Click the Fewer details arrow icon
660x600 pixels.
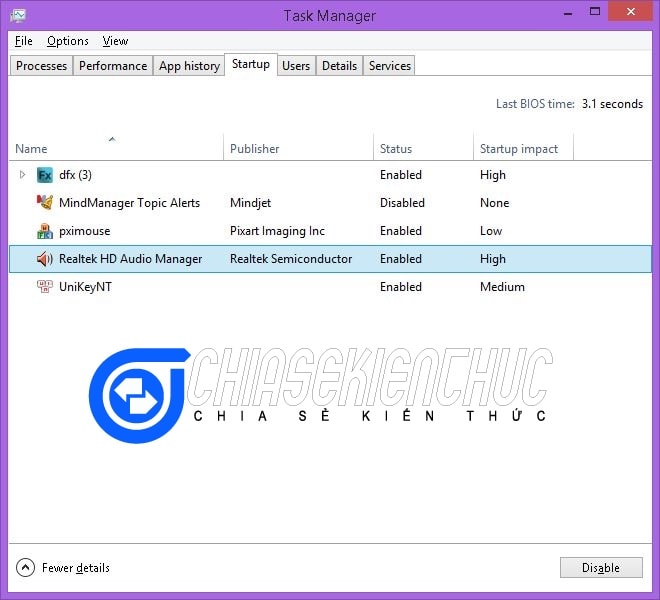pos(25,568)
